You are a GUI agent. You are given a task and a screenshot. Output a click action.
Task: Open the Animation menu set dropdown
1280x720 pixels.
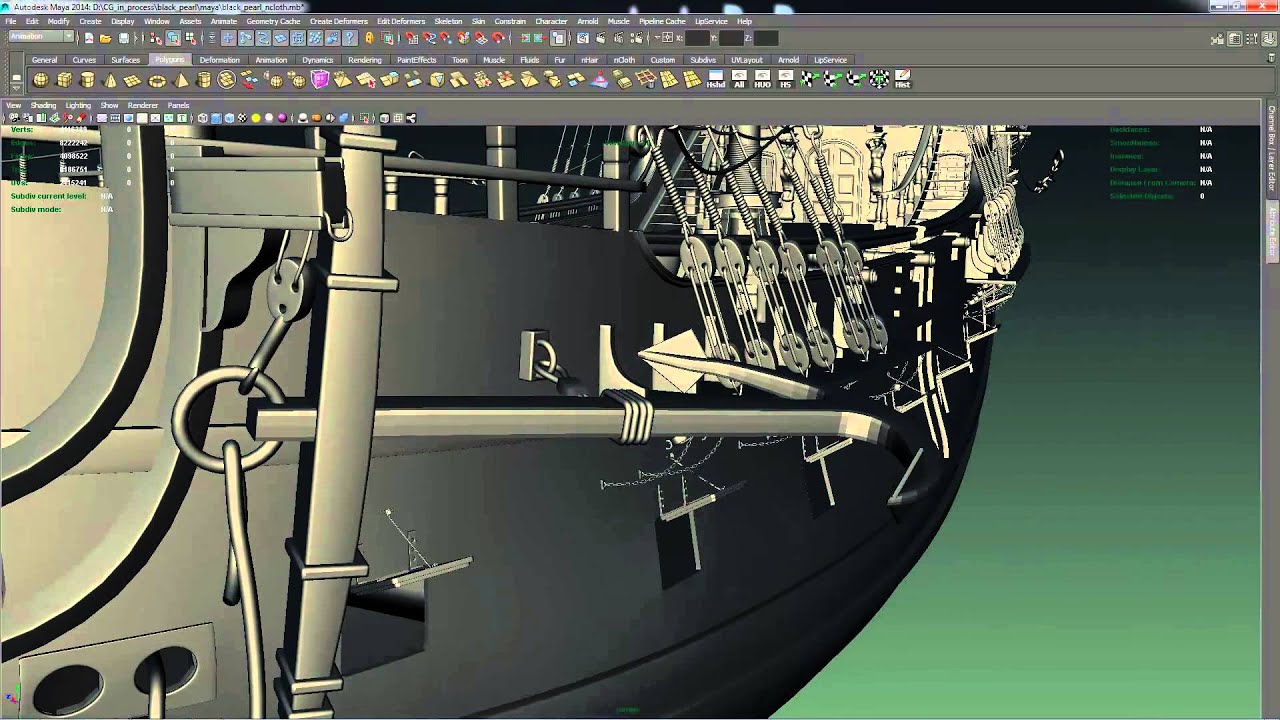point(41,37)
